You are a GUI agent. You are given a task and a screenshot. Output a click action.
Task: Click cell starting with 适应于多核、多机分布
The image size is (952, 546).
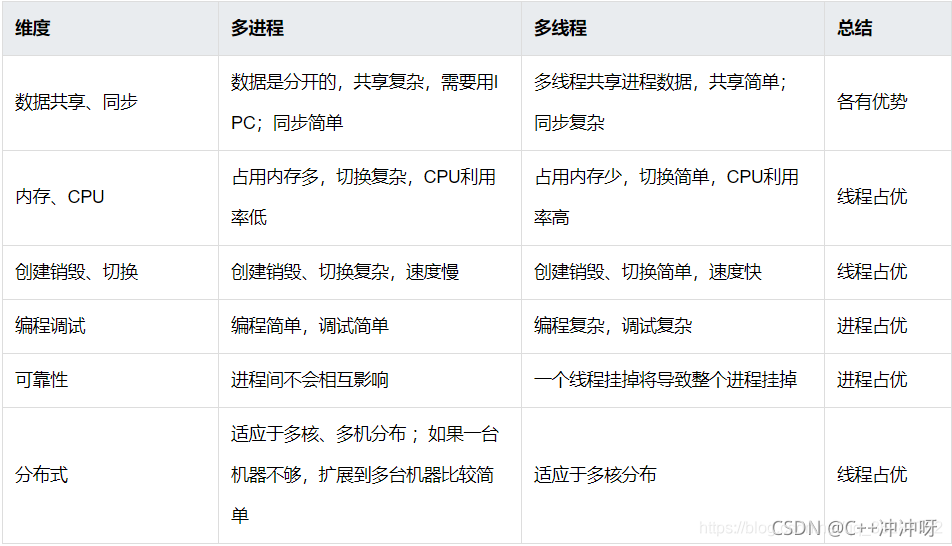370,476
